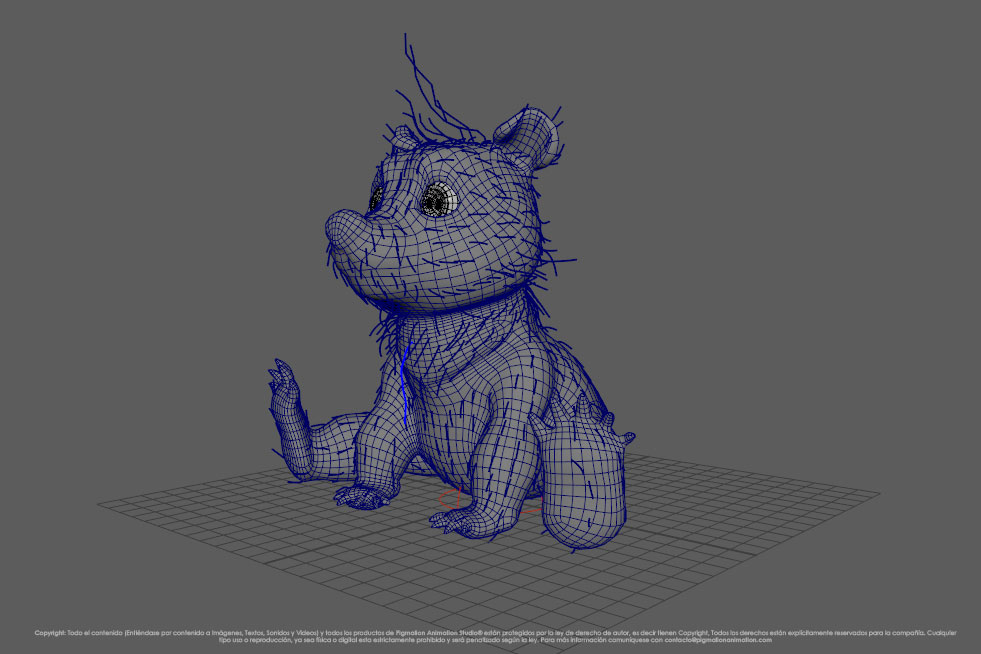981x654 pixels.
Task: Click the bear's left eye on the mesh
Action: (440, 200)
